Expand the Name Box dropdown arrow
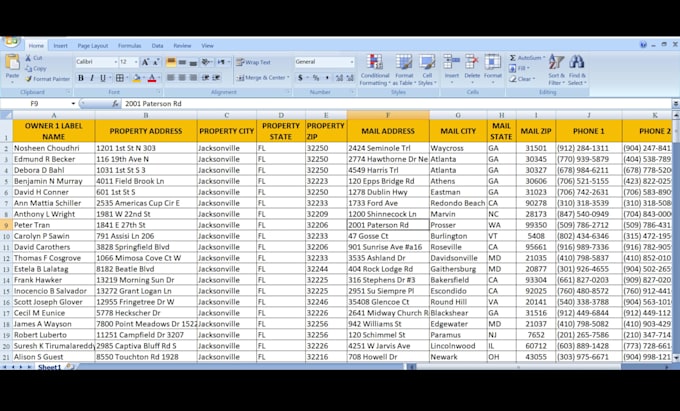Viewport: 680px width, 411px height. (73, 104)
